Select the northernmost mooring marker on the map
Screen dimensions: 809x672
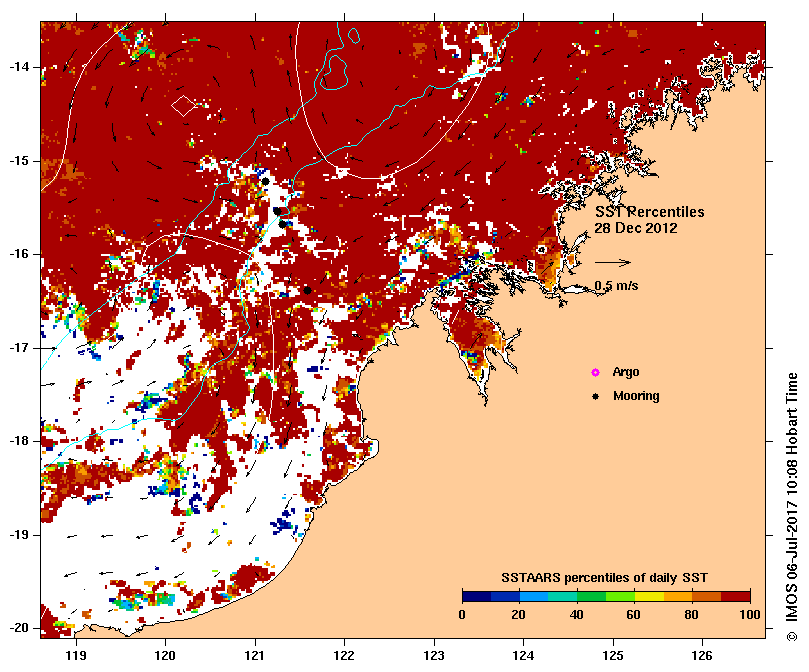click(265, 181)
